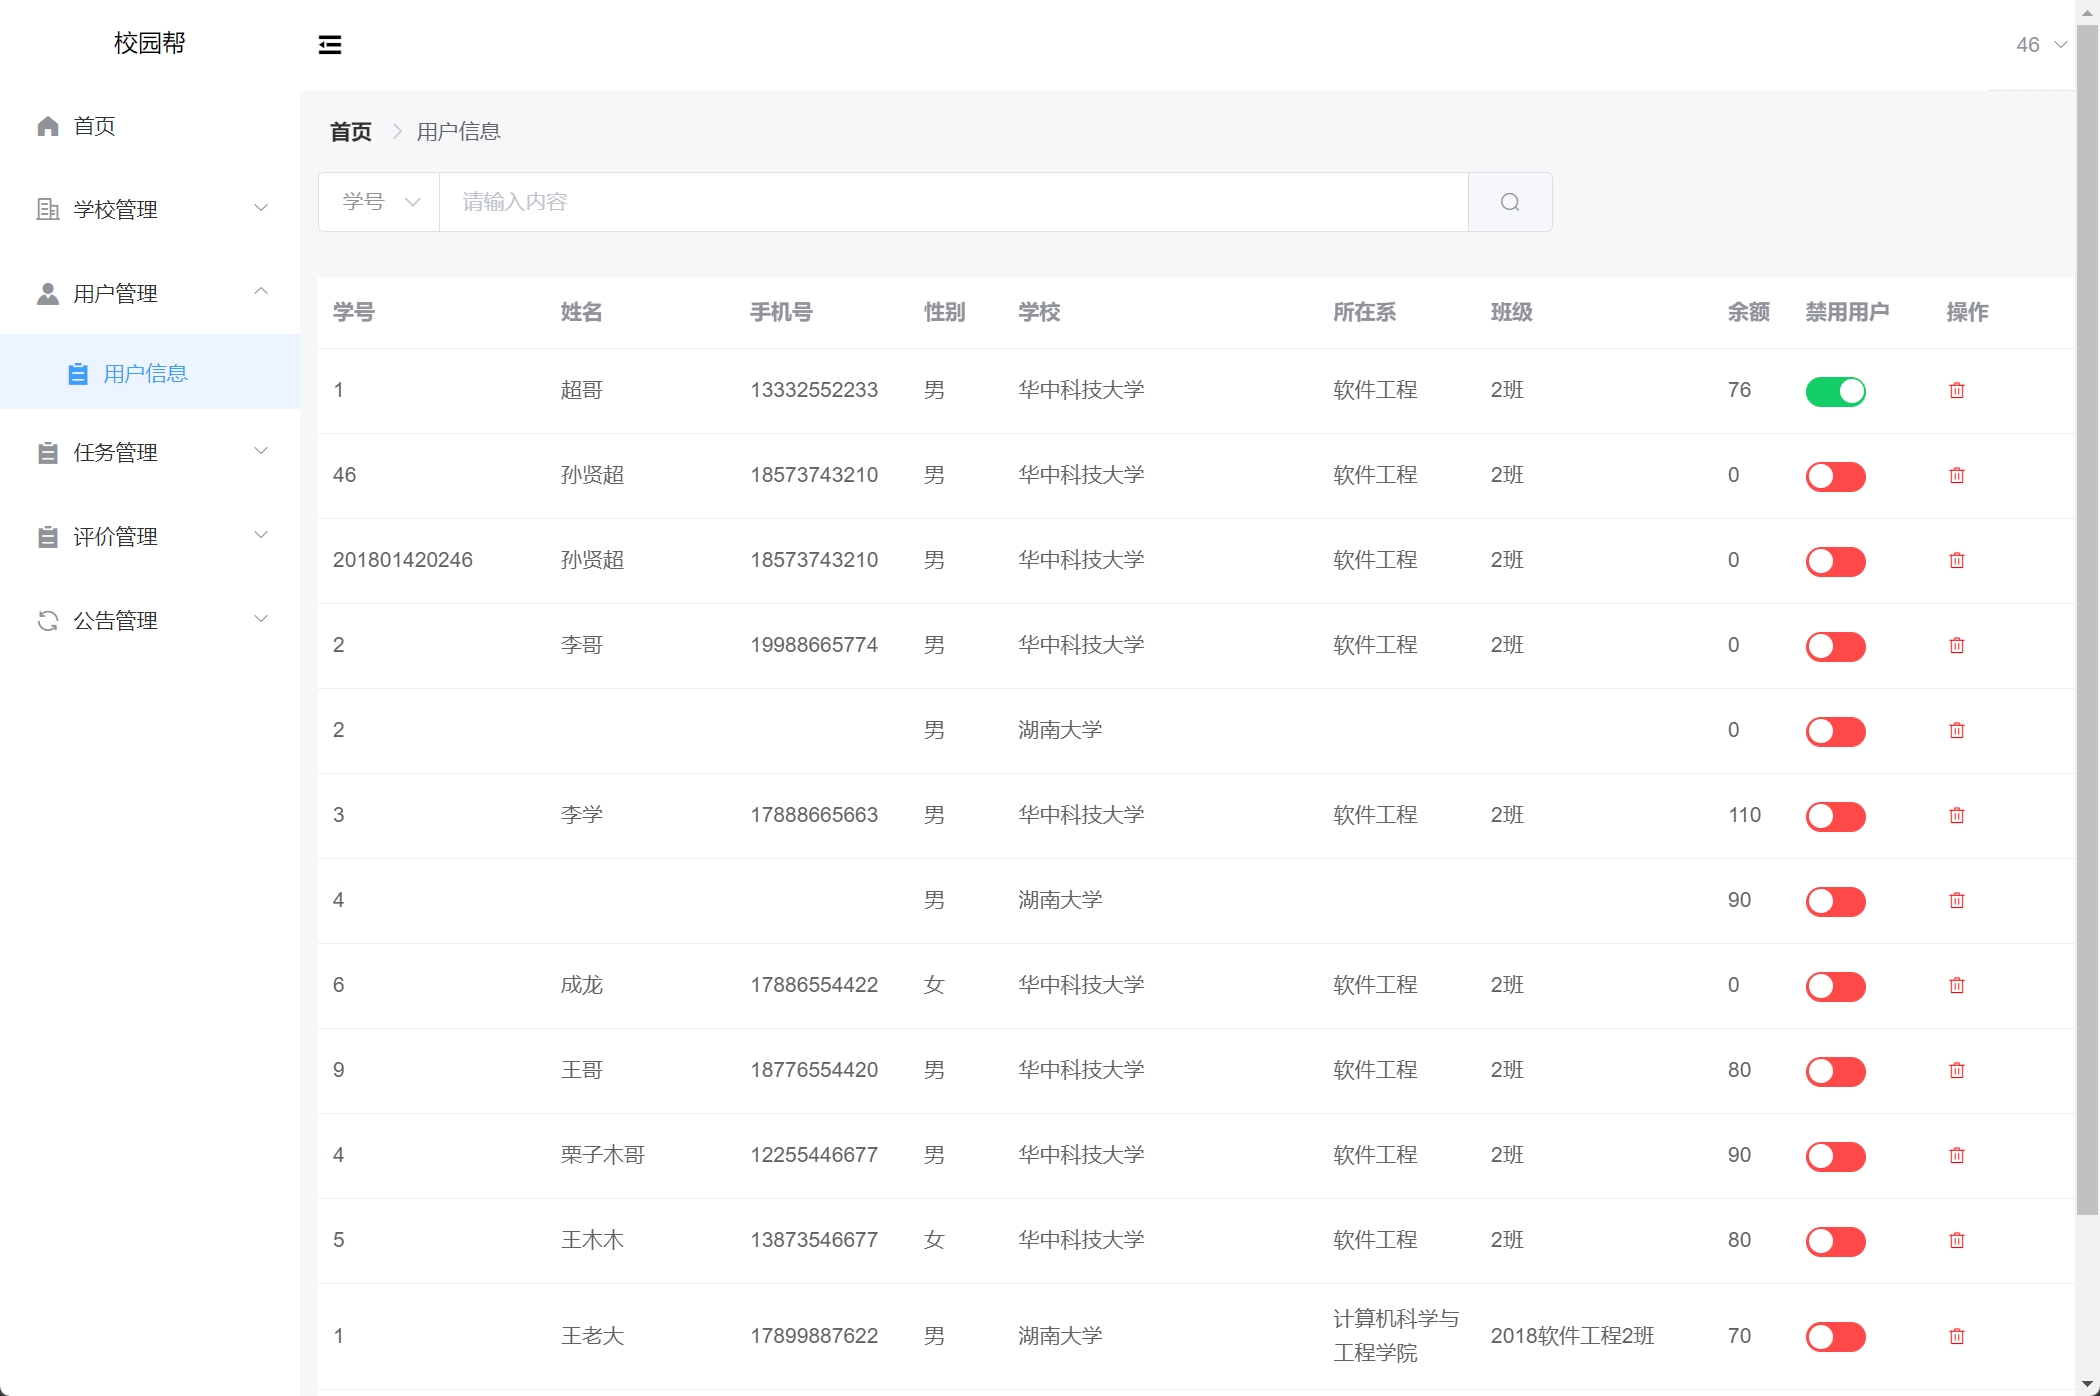The width and height of the screenshot is (2100, 1396).
Task: Click 计算机科学与工程学院 department cell
Action: click(1396, 1336)
